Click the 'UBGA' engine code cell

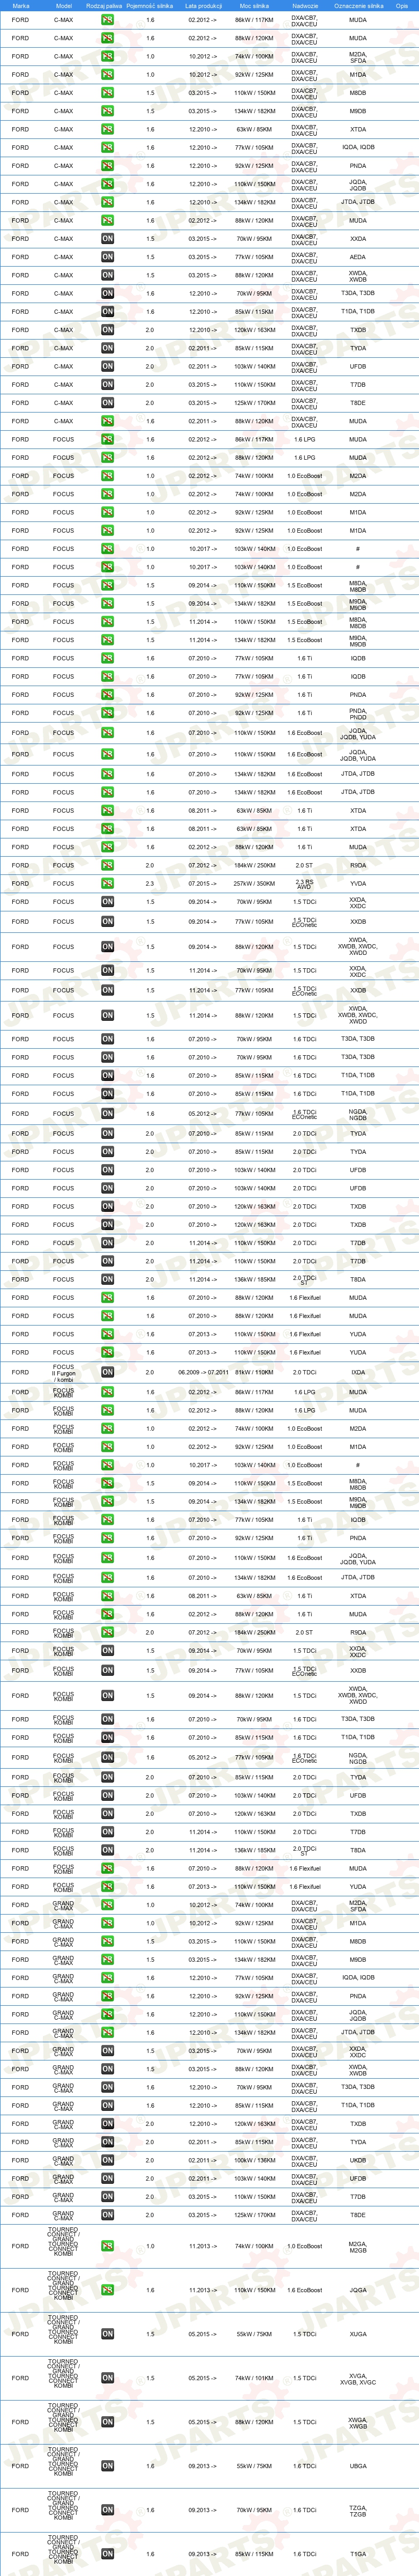(x=358, y=2466)
